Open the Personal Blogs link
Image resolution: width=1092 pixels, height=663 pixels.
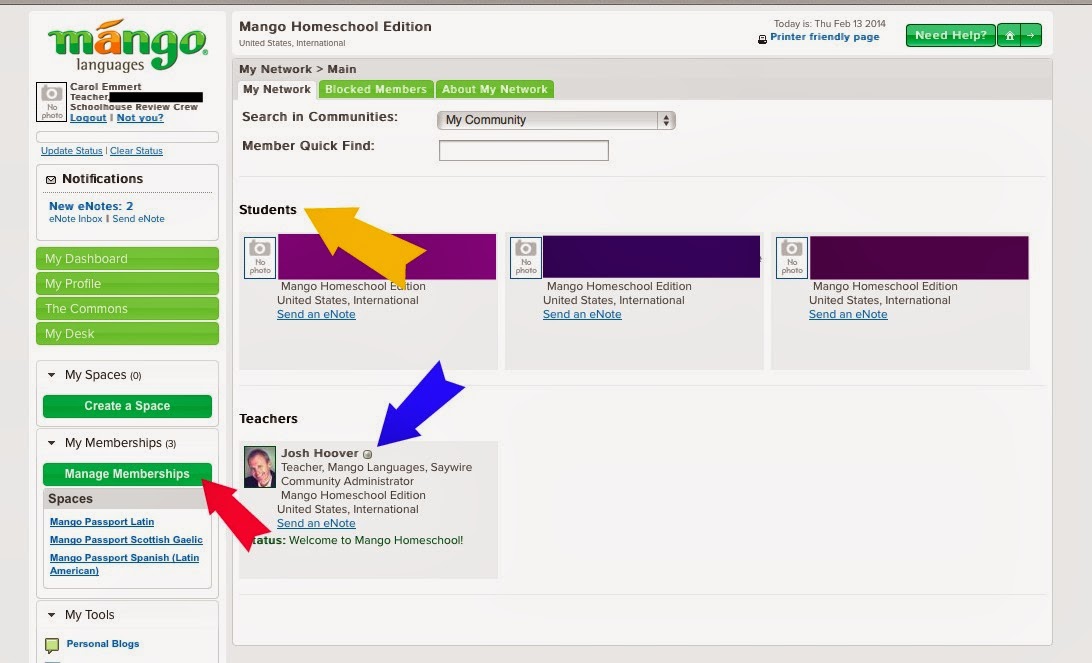pyautogui.click(x=102, y=644)
